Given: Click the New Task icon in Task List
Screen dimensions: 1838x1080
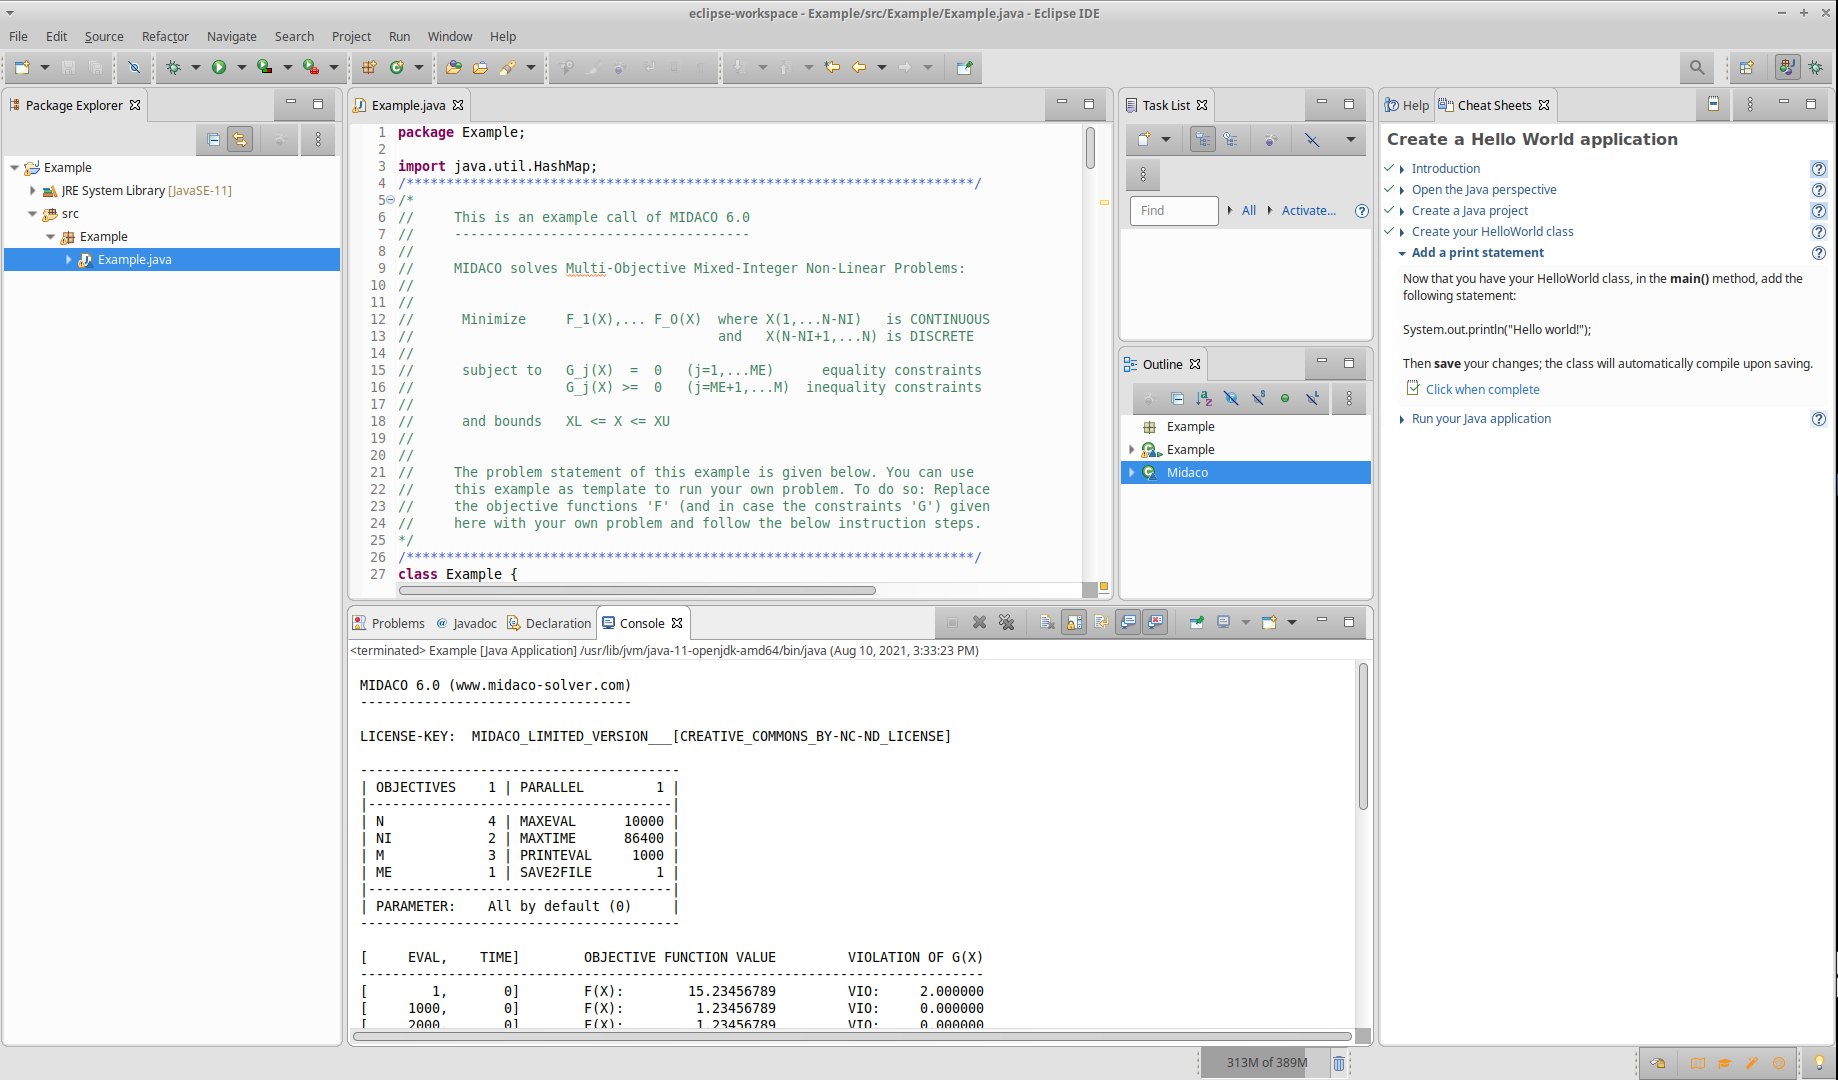Looking at the screenshot, I should [x=1144, y=139].
